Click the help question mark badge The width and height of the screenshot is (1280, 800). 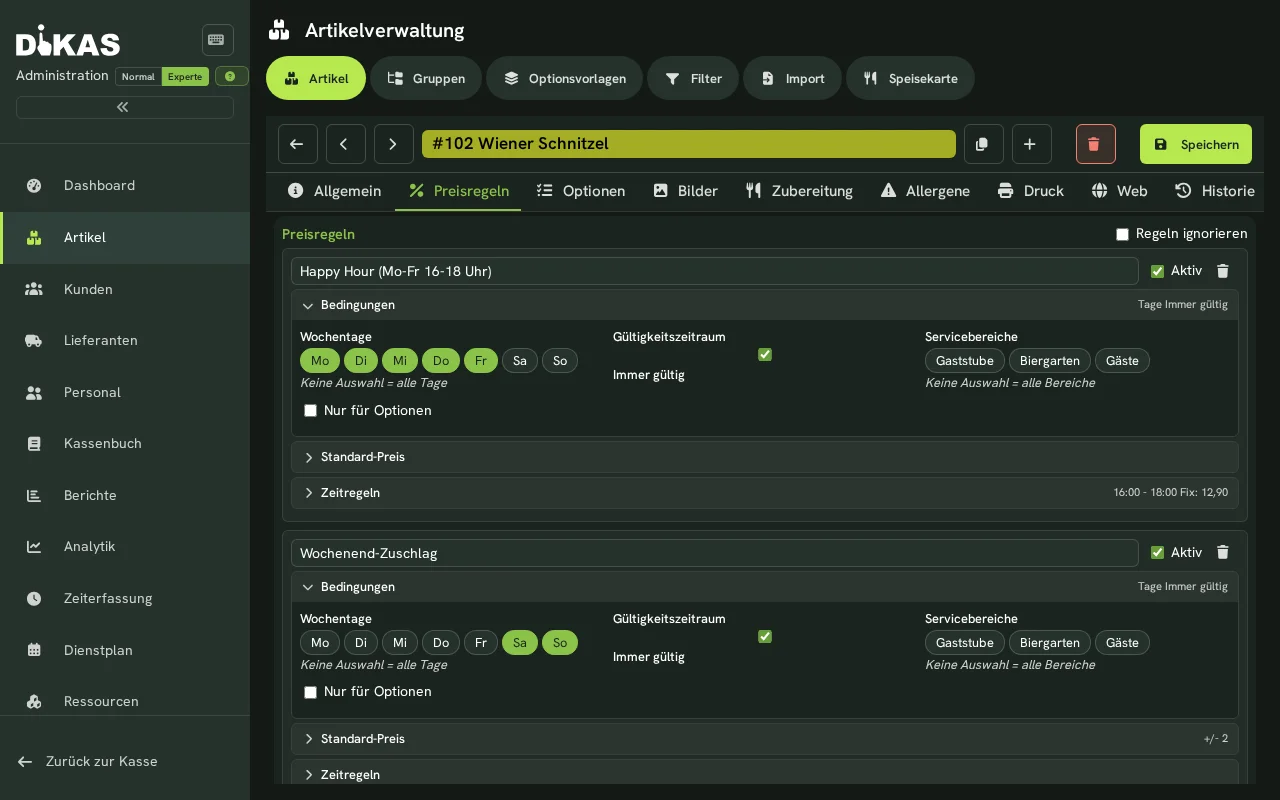[x=232, y=76]
